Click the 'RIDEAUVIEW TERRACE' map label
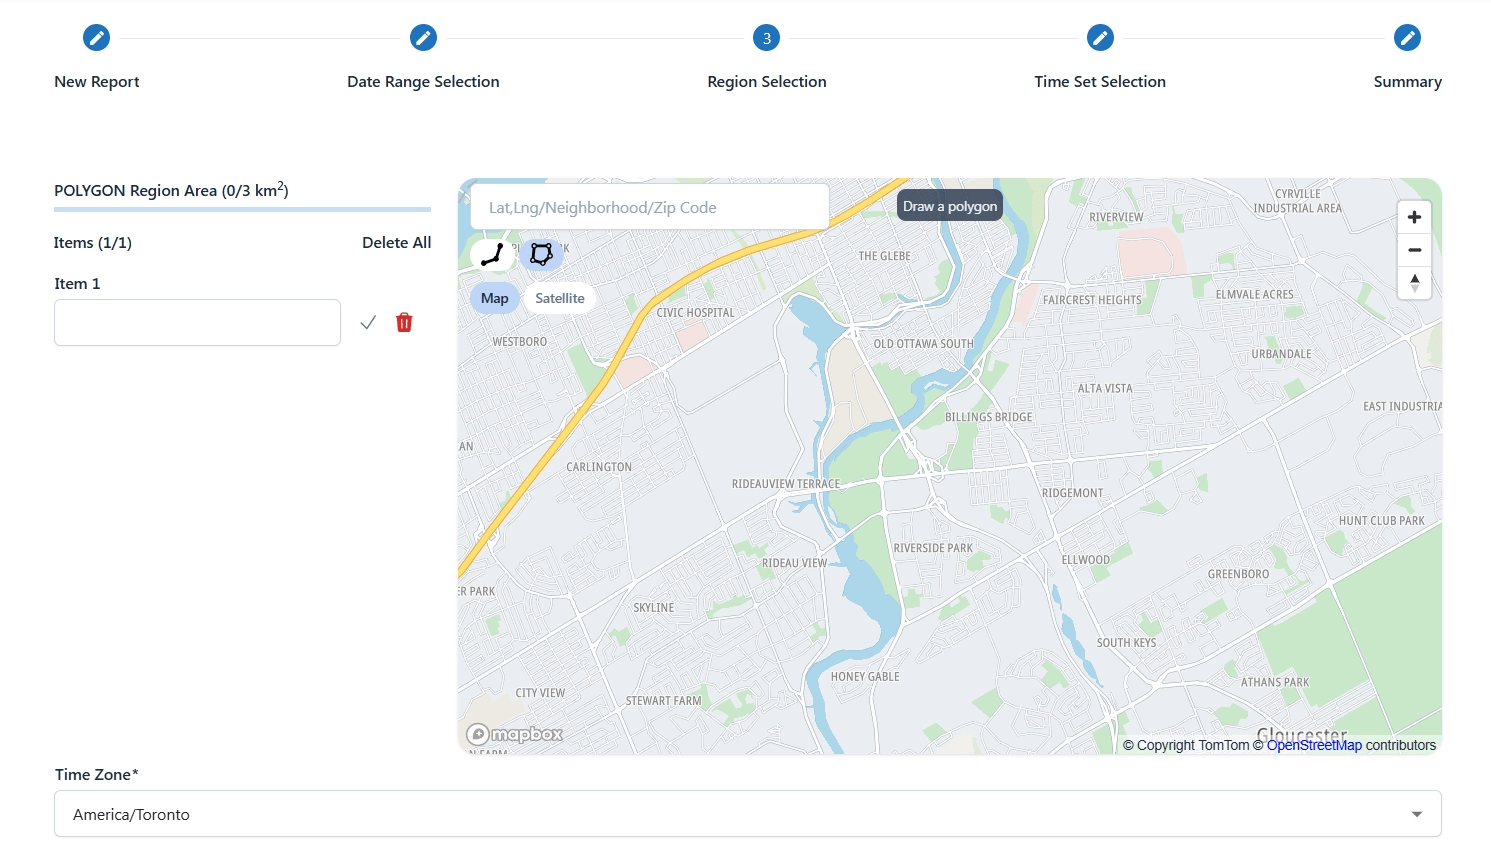This screenshot has width=1491, height=843. (x=786, y=484)
